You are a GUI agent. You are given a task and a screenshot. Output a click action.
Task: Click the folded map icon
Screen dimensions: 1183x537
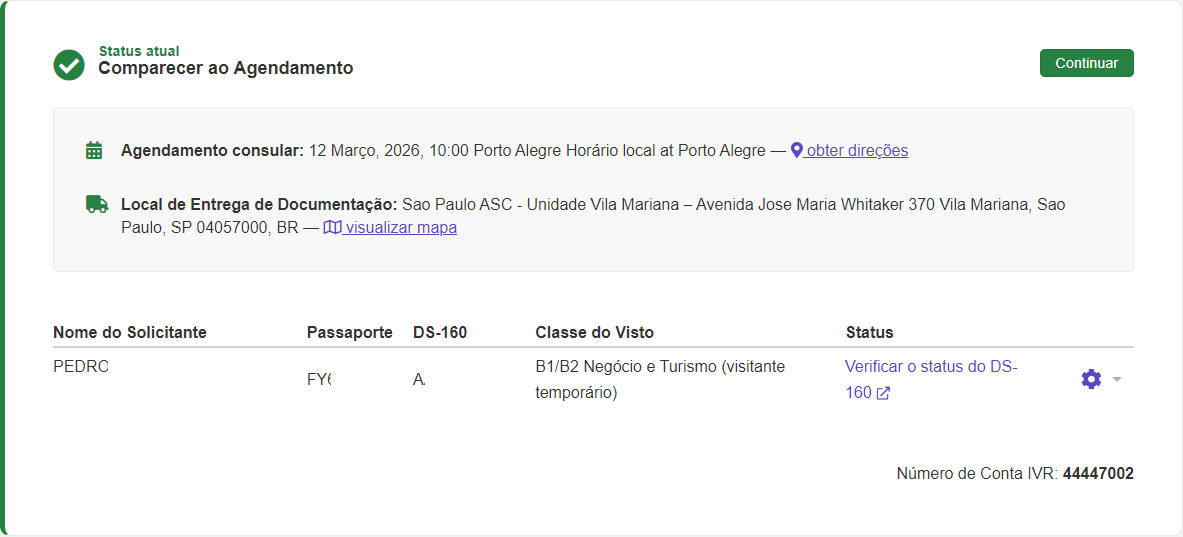(332, 227)
